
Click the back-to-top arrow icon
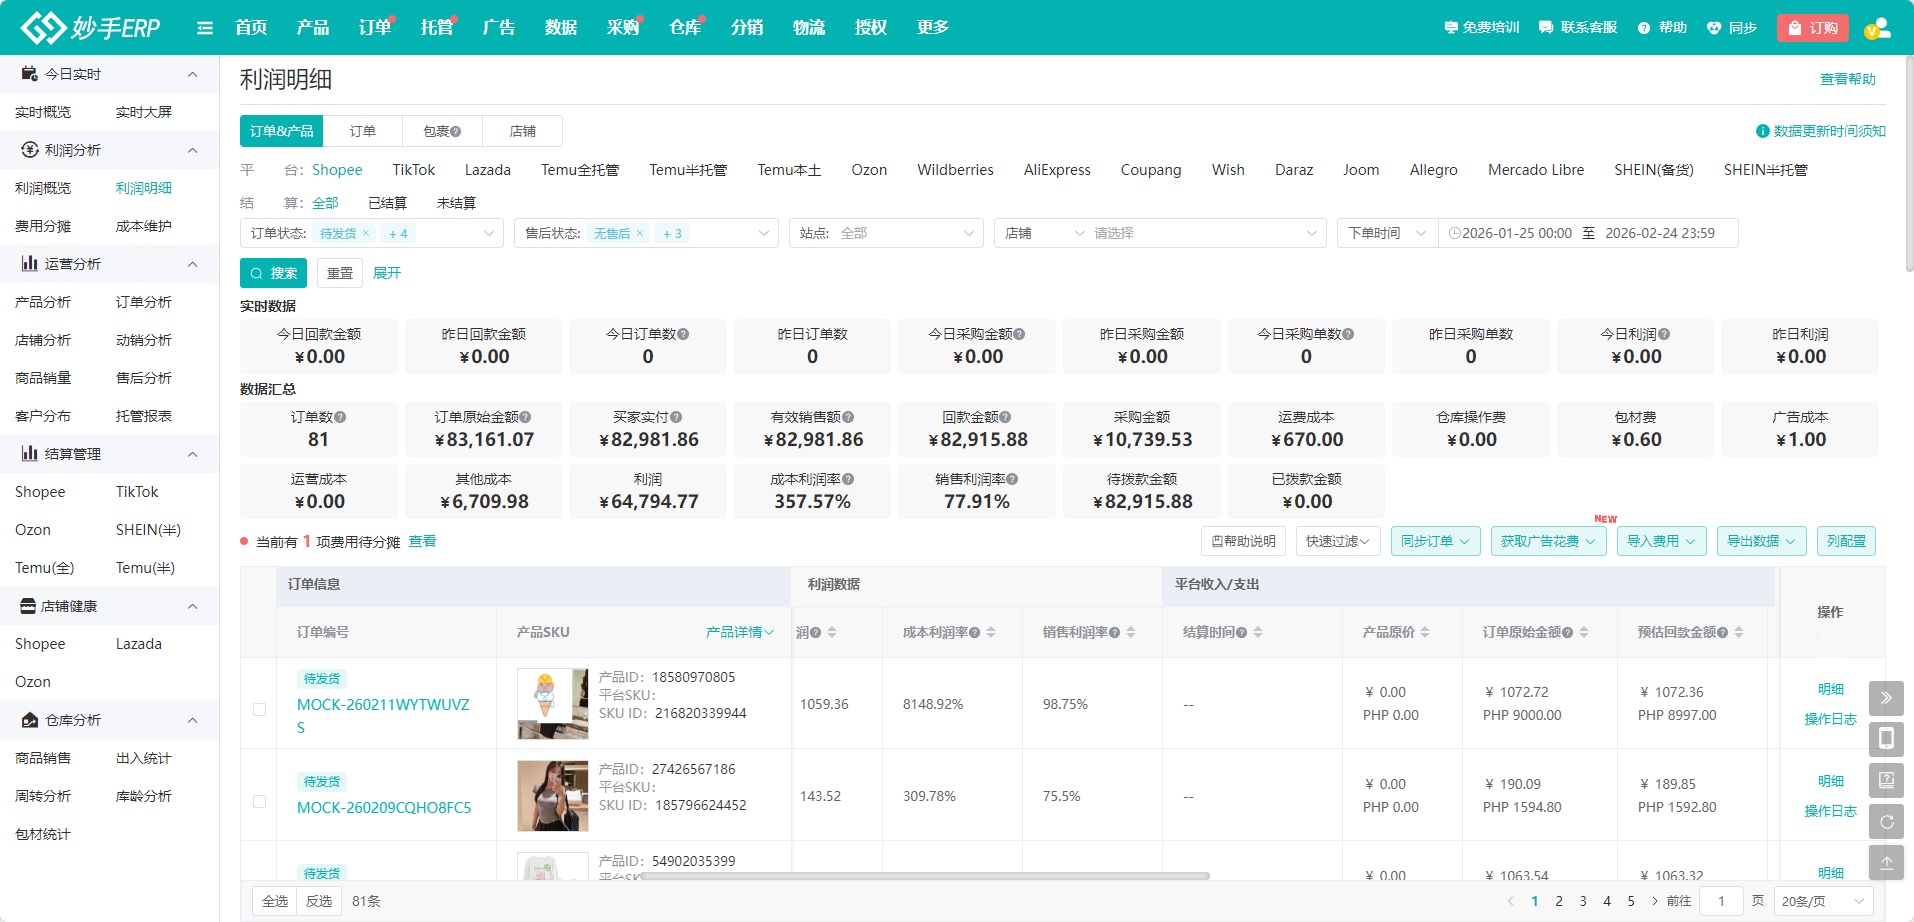1886,863
